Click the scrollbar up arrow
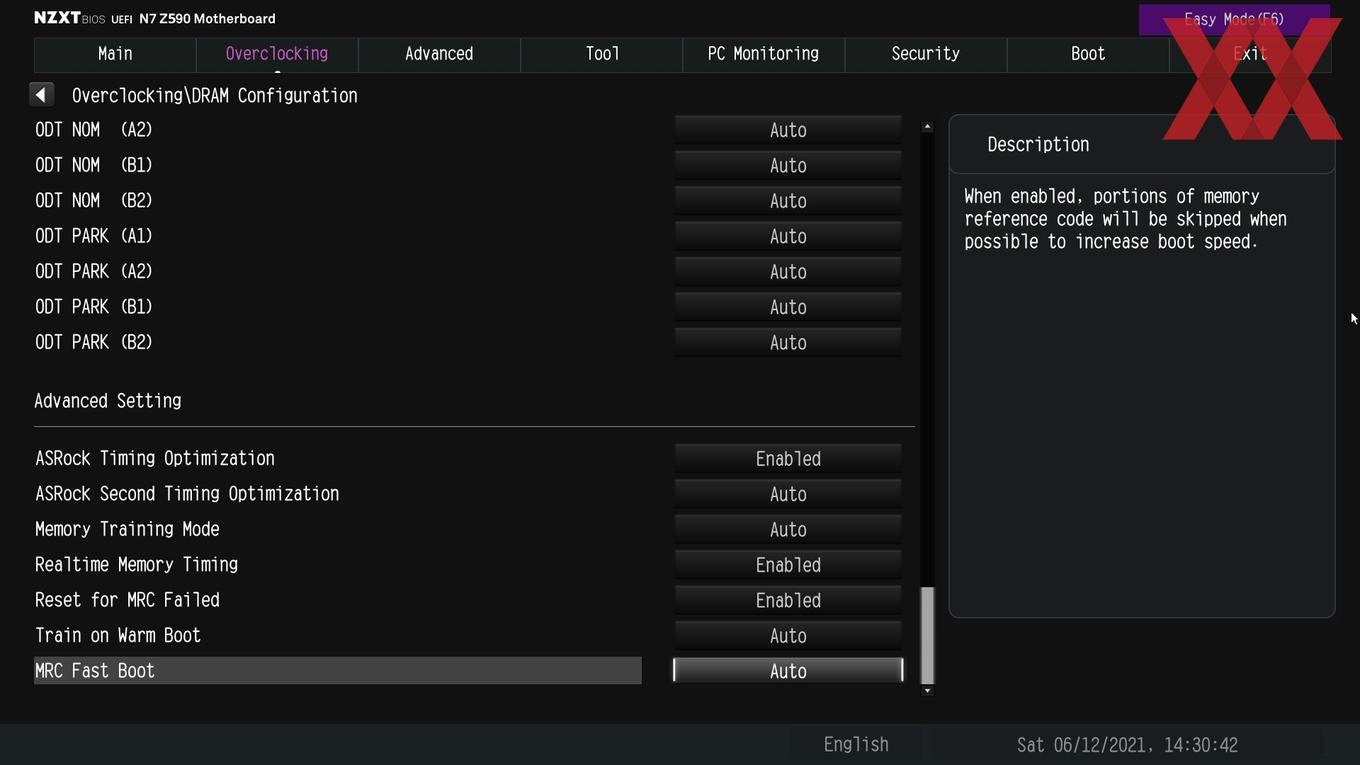1360x765 pixels. [927, 127]
